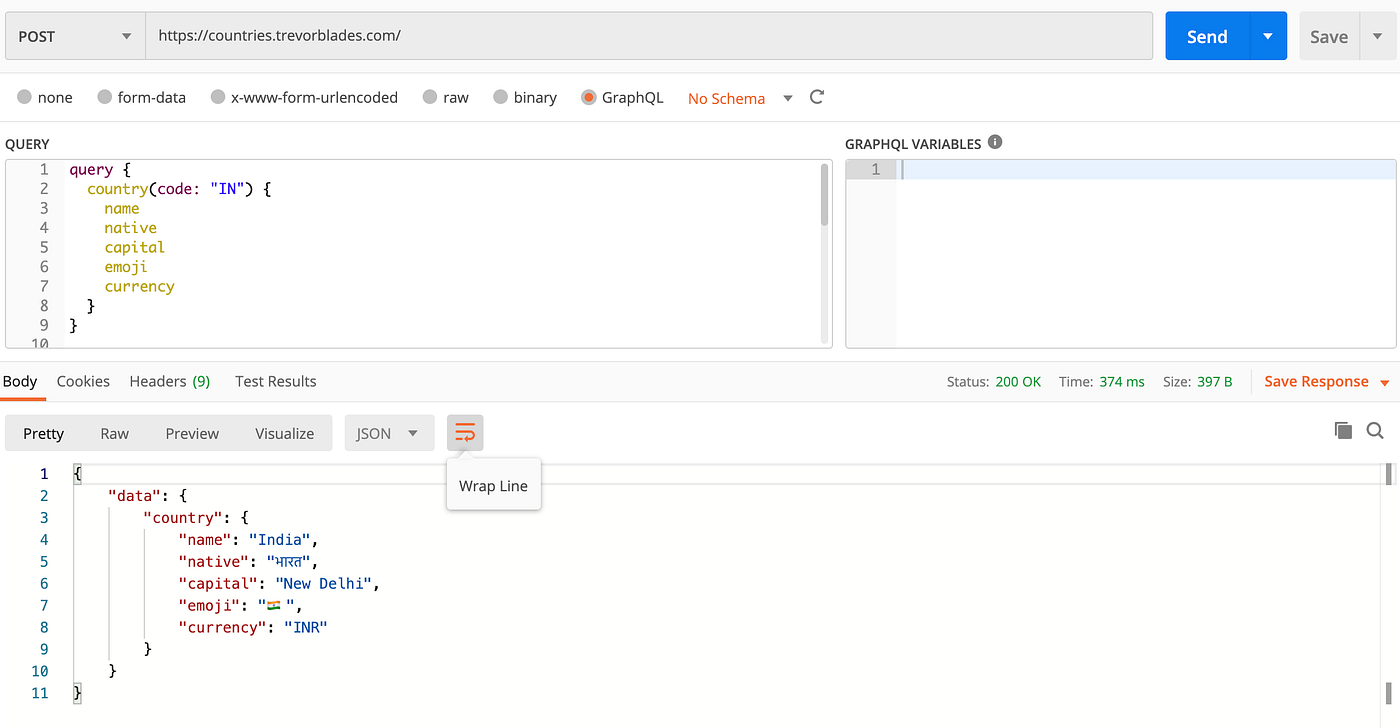The width and height of the screenshot is (1400, 728).
Task: Click the Save button
Action: click(x=1328, y=35)
